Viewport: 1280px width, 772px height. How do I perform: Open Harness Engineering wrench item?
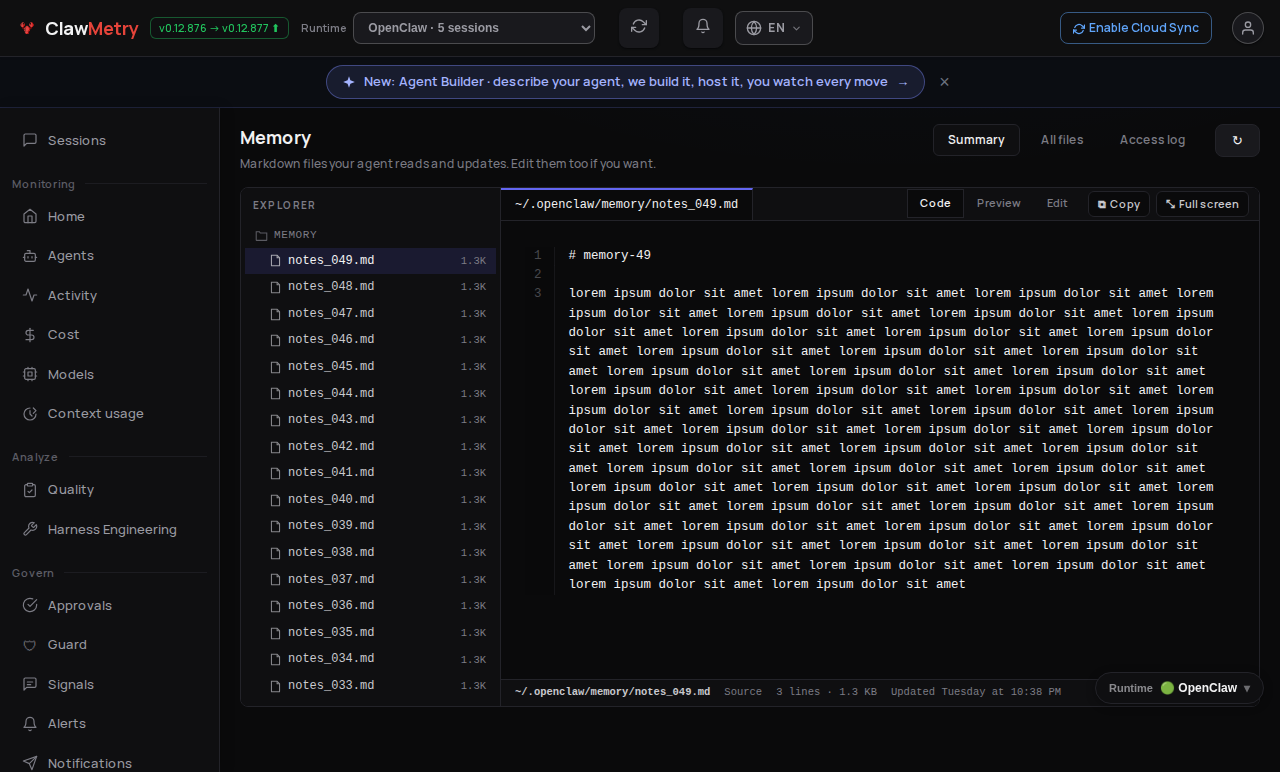pos(110,530)
